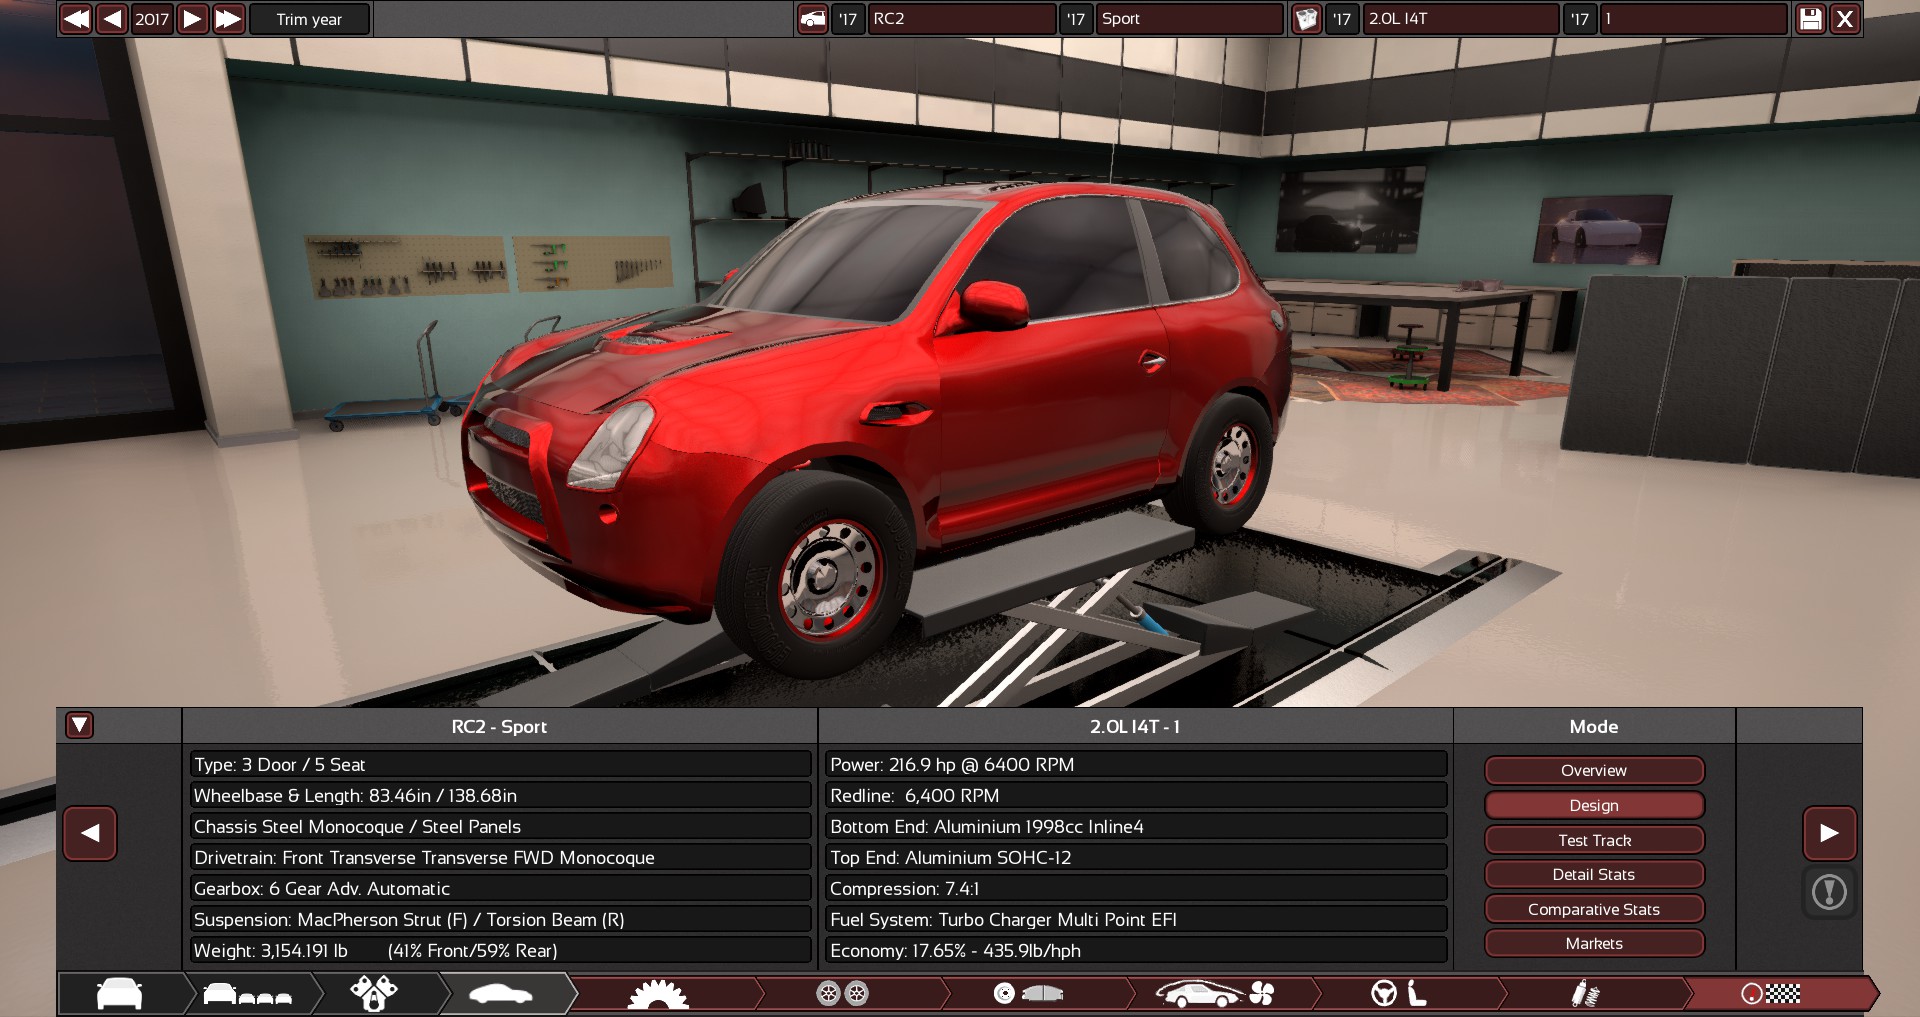
Task: Click the Drivetrain: Front Transverse row
Action: tap(500, 857)
